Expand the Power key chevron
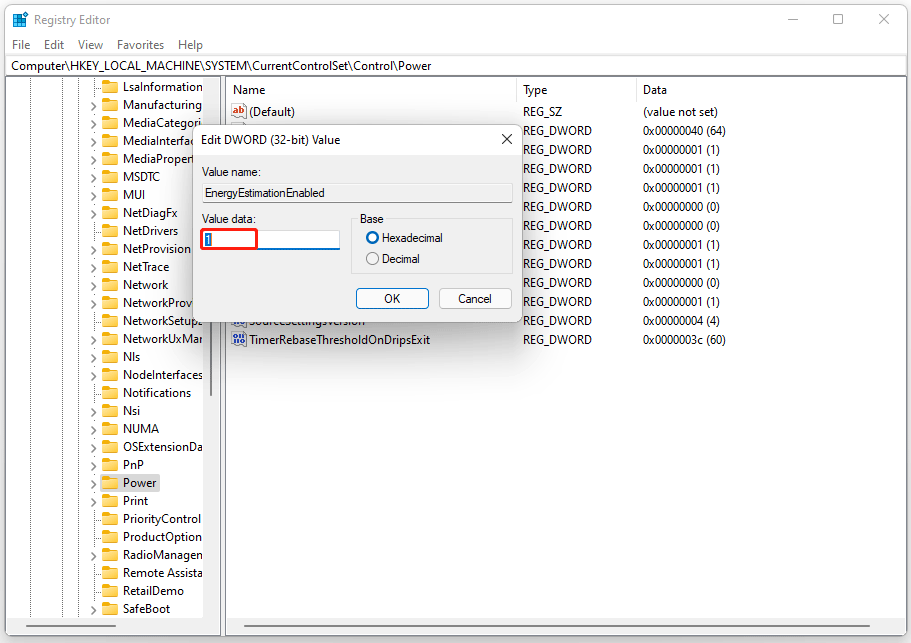Viewport: 911px width, 643px height. coord(93,483)
